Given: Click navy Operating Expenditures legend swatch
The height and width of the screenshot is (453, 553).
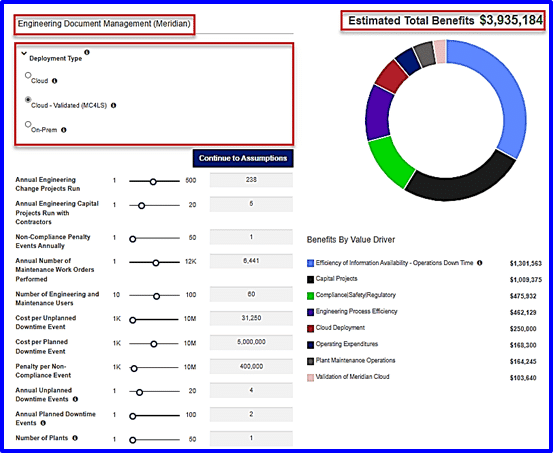Looking at the screenshot, I should pyautogui.click(x=310, y=345).
